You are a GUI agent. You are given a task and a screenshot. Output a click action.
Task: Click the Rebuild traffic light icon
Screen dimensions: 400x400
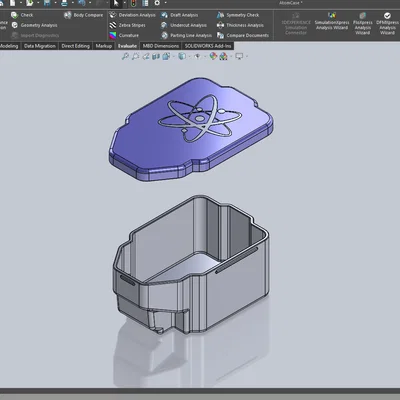134,3
